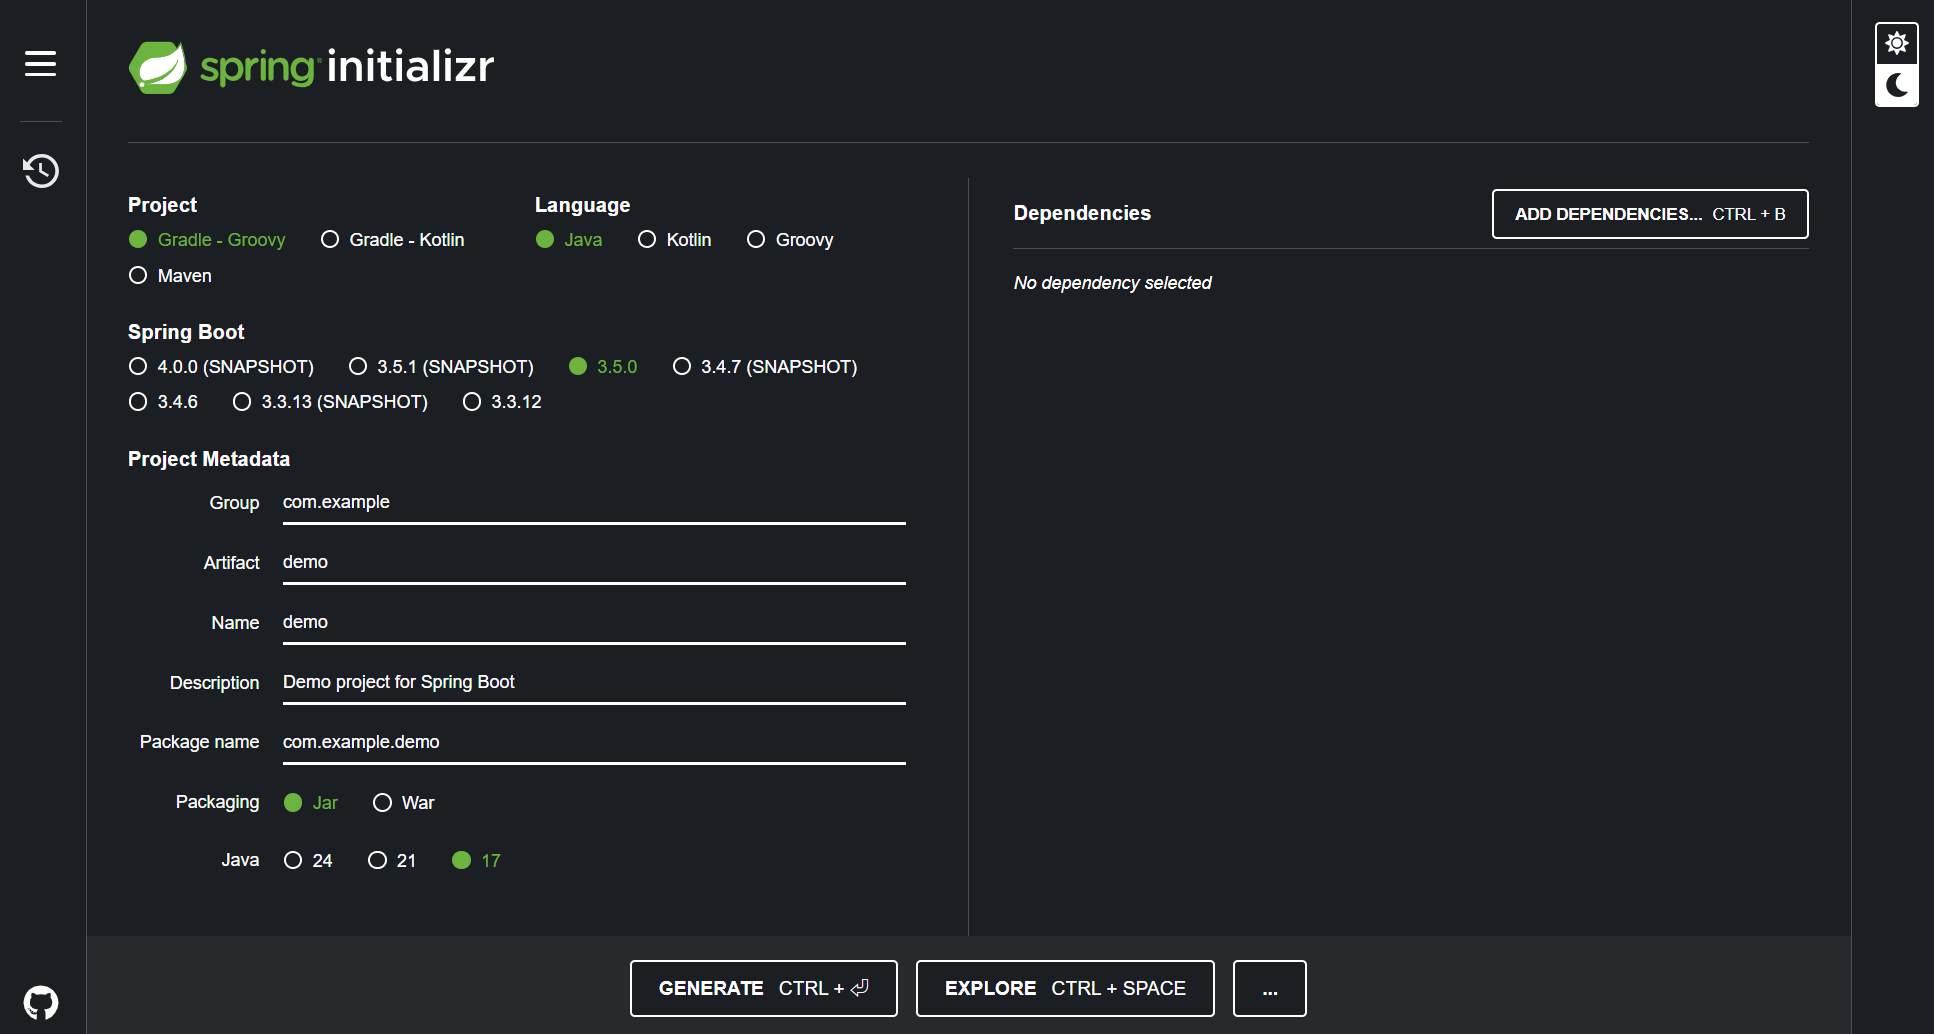Click the Spring Boot heading
The height and width of the screenshot is (1034, 1934).
[186, 332]
